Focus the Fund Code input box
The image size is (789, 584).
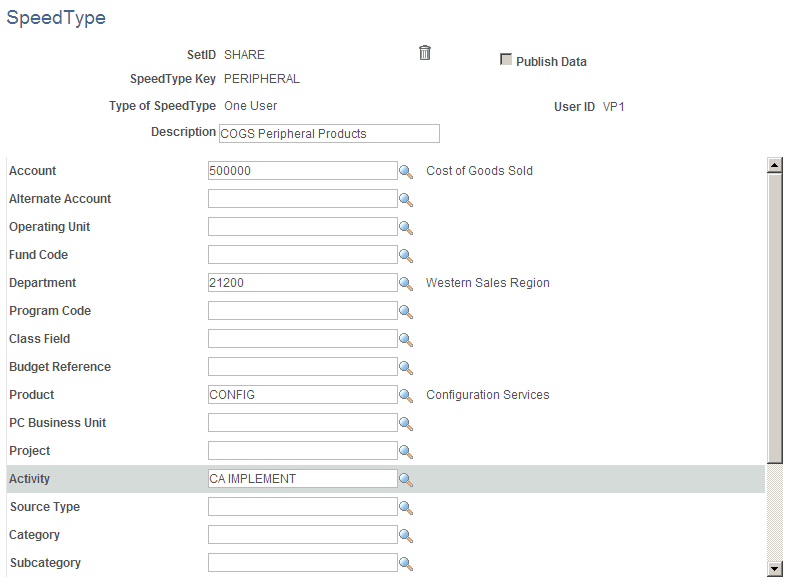302,255
